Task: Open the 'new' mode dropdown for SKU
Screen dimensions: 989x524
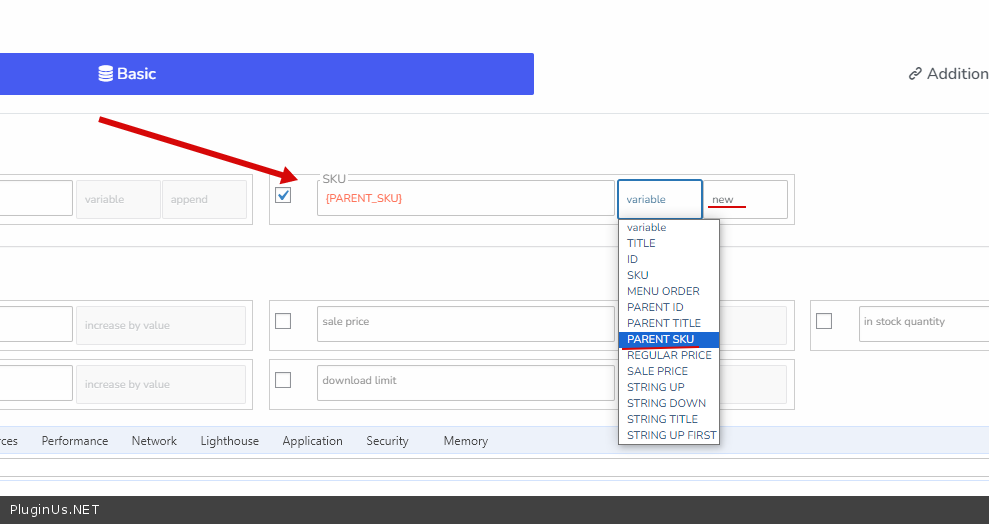Action: [x=745, y=199]
